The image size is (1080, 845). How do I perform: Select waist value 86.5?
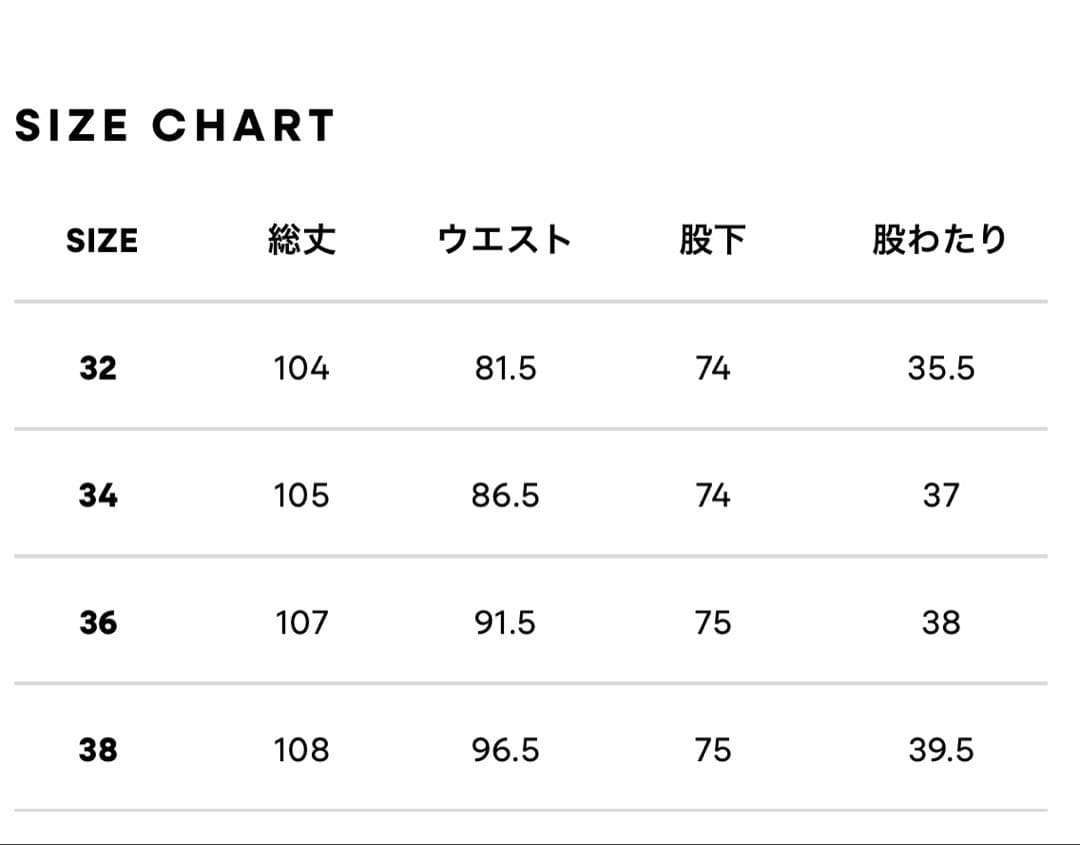pyautogui.click(x=505, y=496)
